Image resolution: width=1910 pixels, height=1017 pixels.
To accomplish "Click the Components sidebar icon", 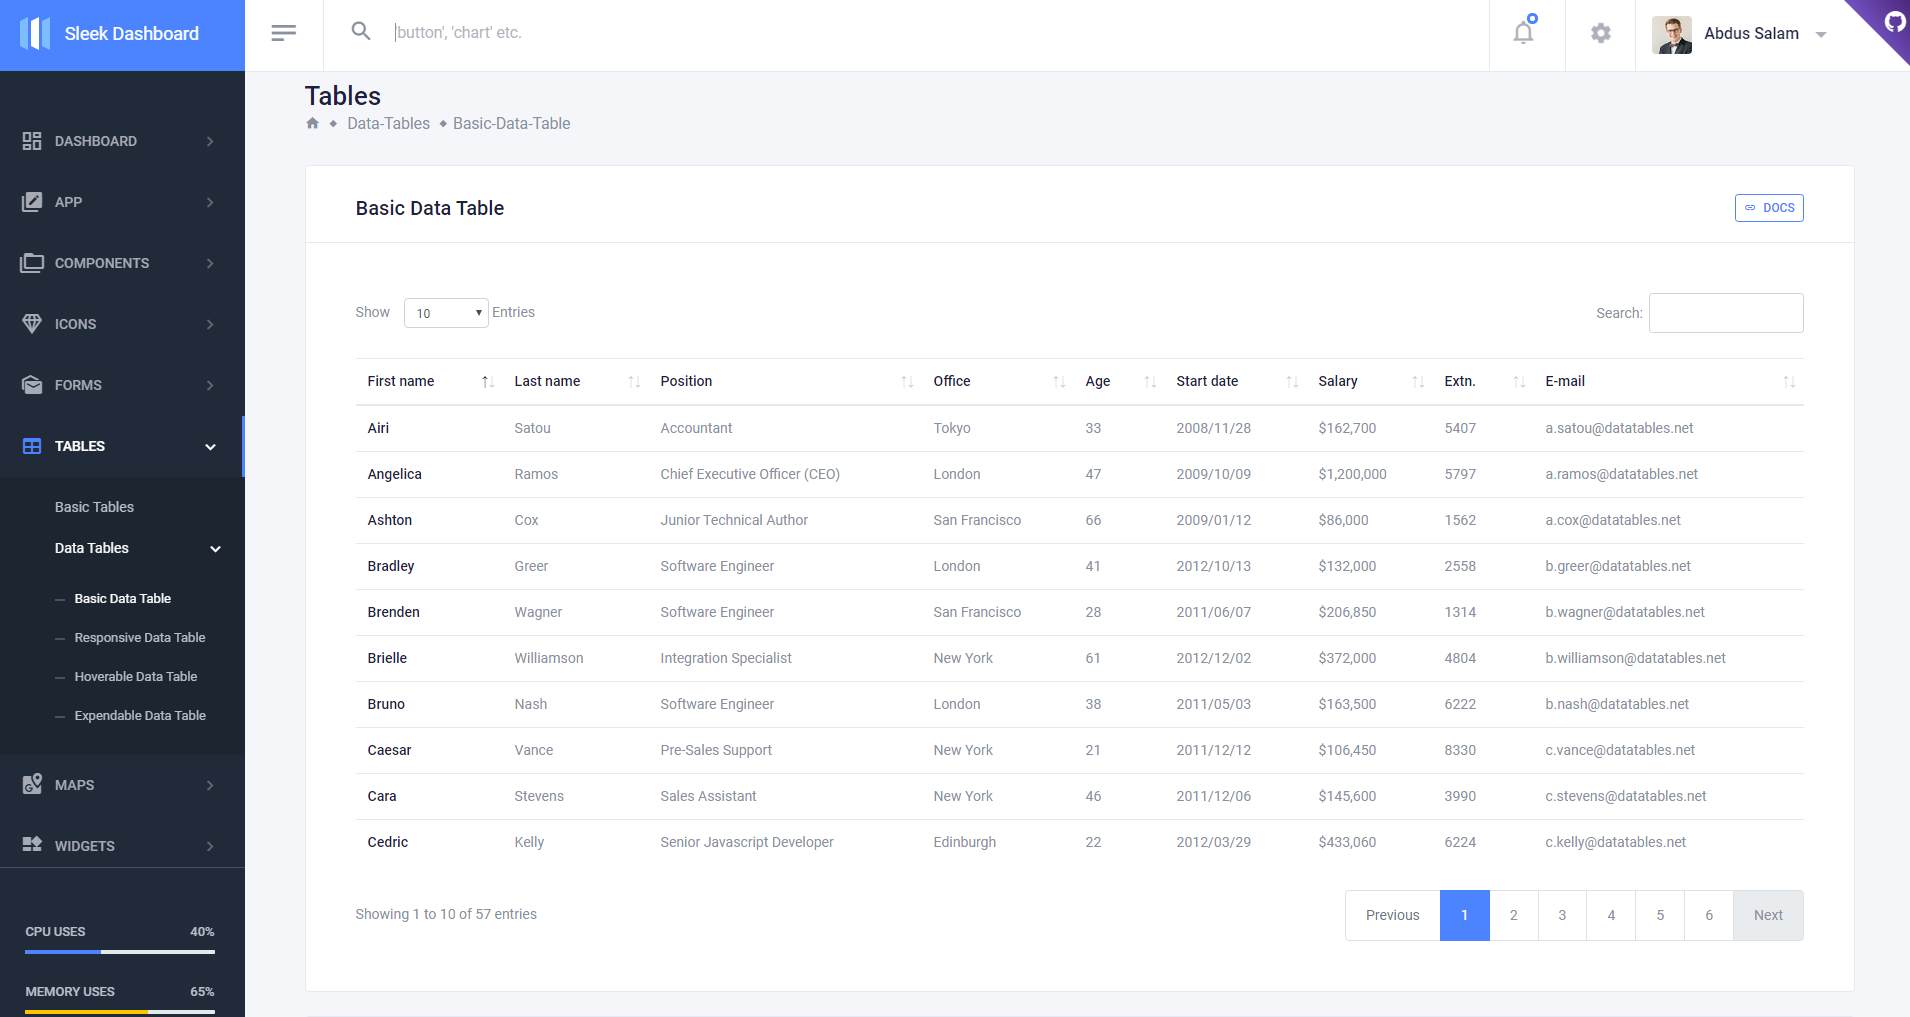I will 32,263.
